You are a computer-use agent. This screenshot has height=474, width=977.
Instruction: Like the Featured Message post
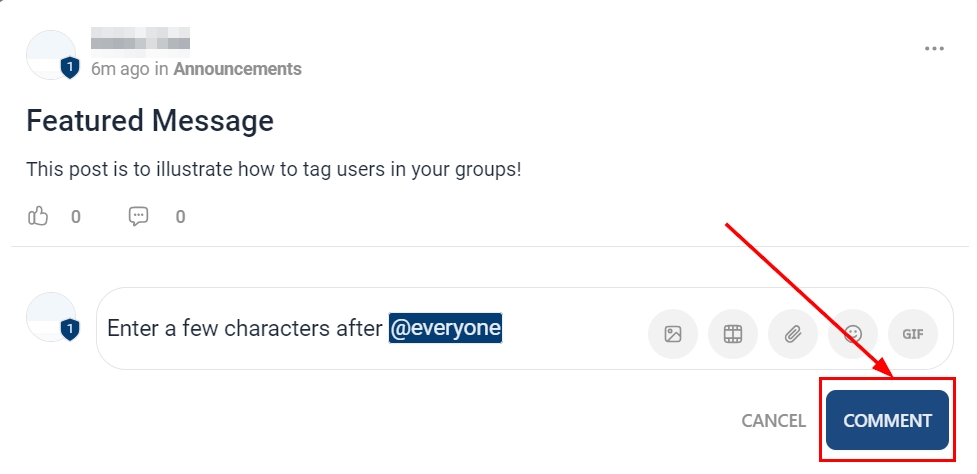coord(38,216)
